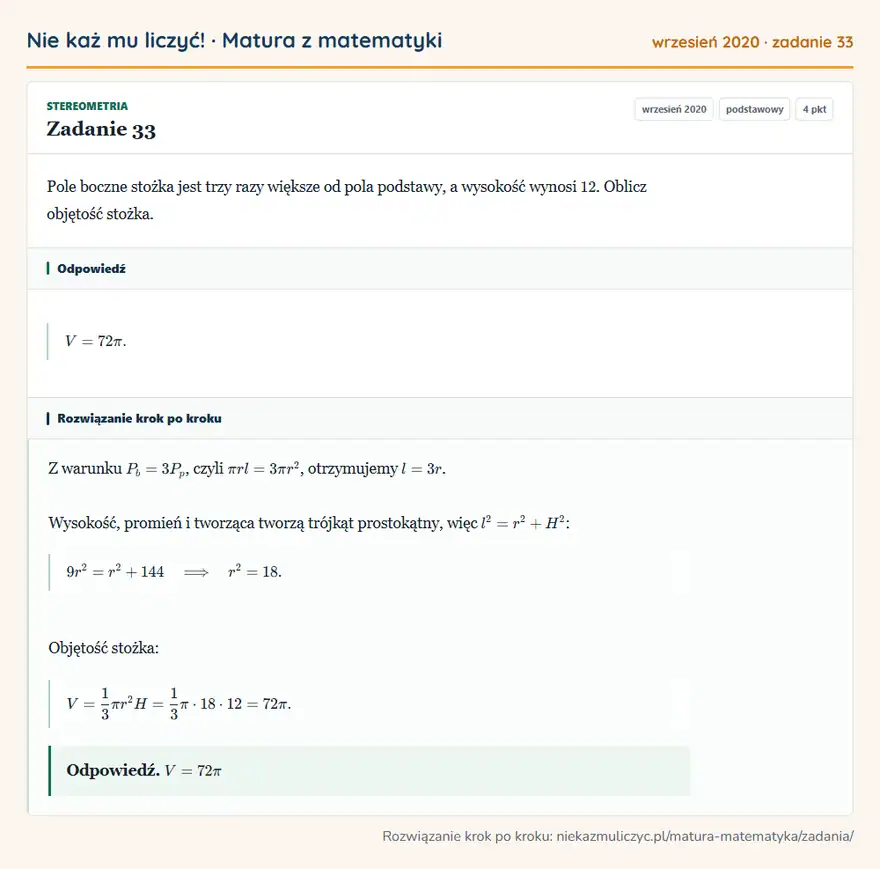This screenshot has width=880, height=869.
Task: Click the STEREOMETRIA category label
Action: 87,106
